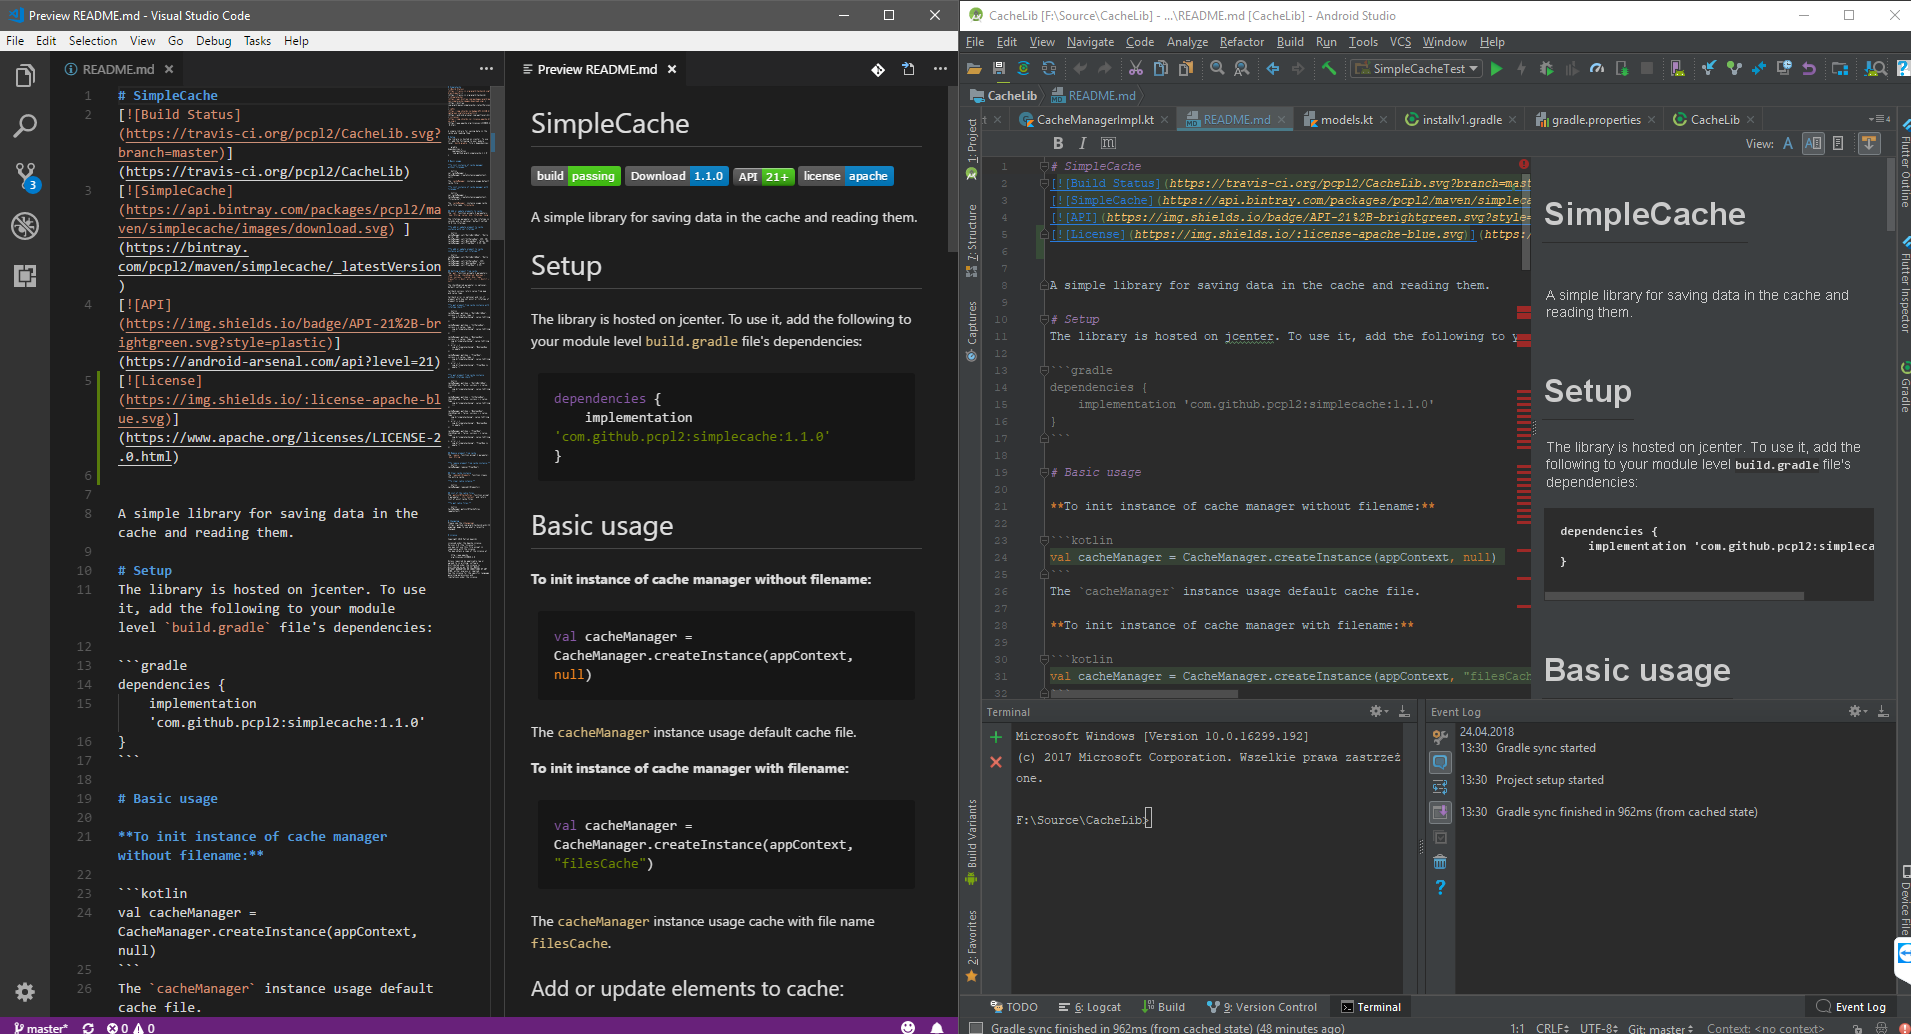Toggle the Favorites tool window open
The image size is (1911, 1034).
(x=973, y=940)
